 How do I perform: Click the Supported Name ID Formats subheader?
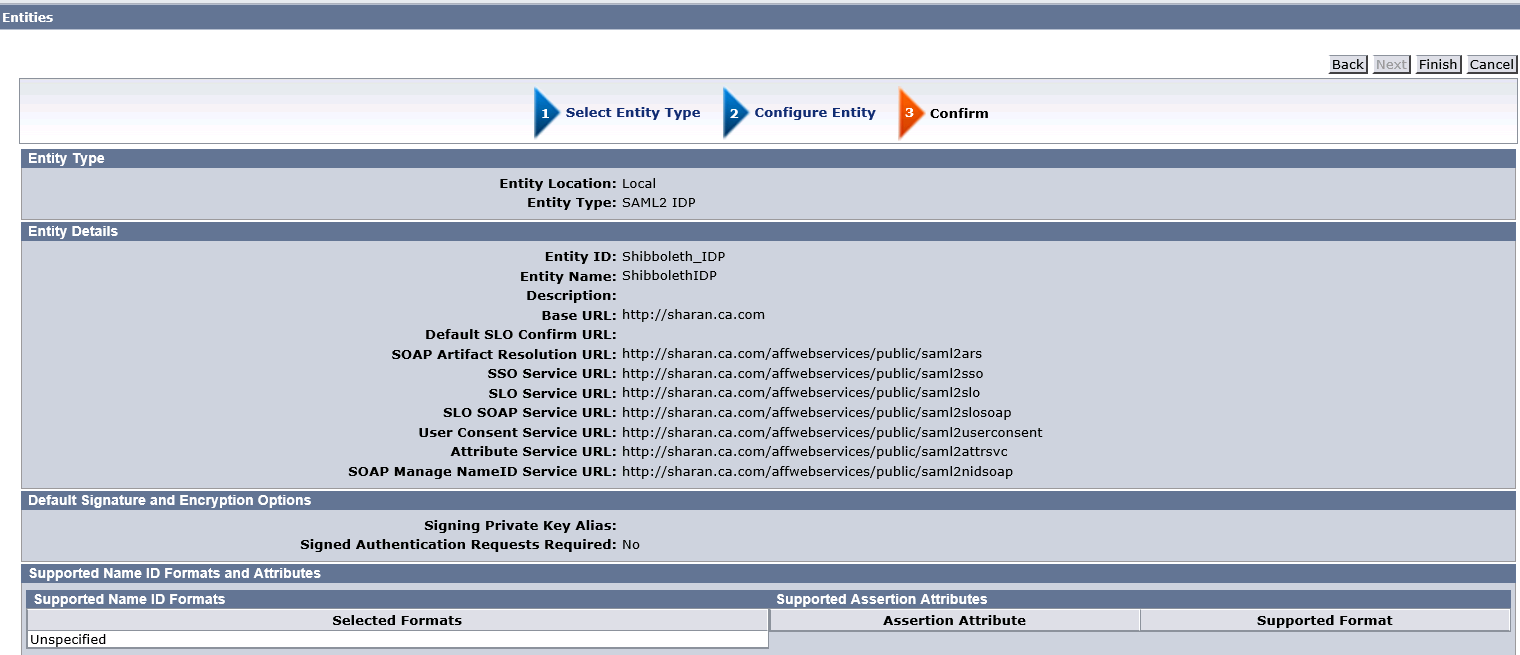click(129, 599)
